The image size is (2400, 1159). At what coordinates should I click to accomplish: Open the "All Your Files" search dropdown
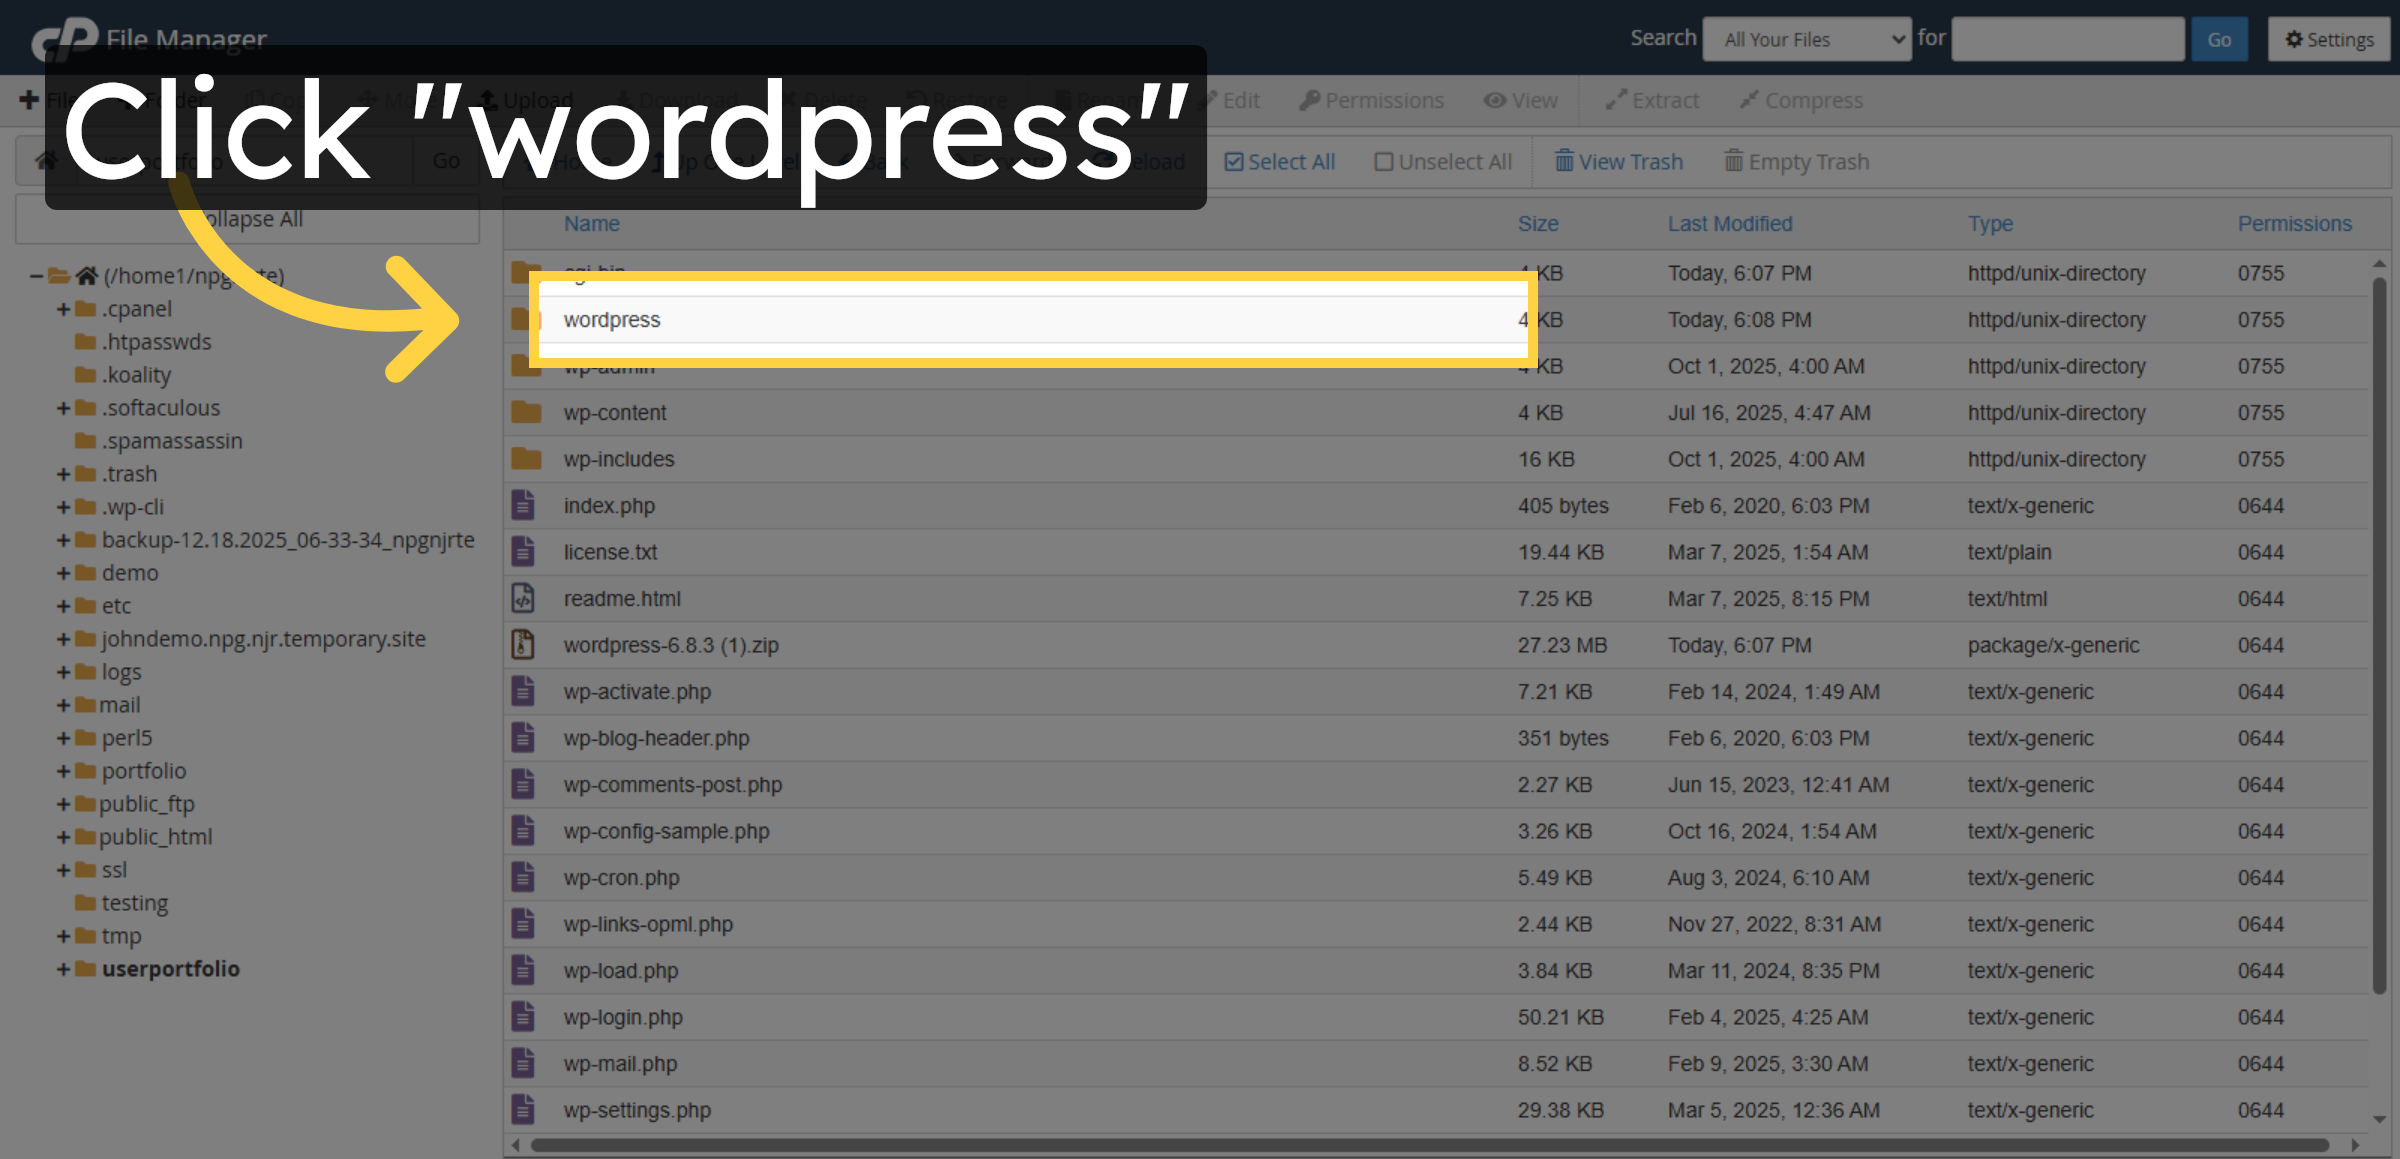pos(1806,39)
